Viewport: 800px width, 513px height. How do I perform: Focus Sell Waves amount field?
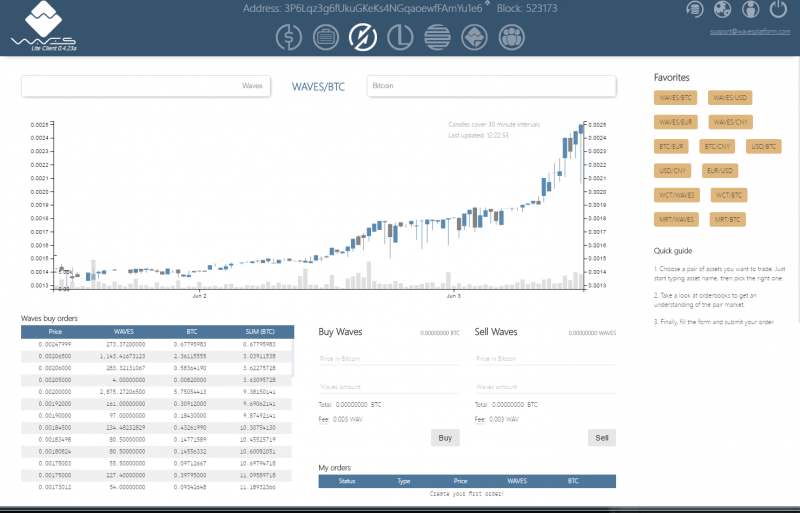pyautogui.click(x=545, y=387)
